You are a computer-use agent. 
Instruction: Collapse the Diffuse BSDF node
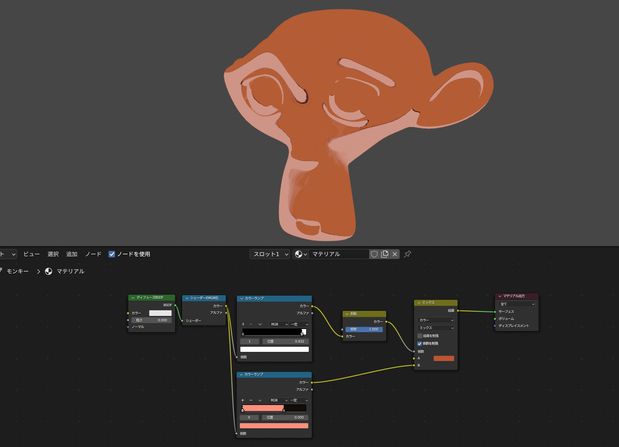click(133, 298)
